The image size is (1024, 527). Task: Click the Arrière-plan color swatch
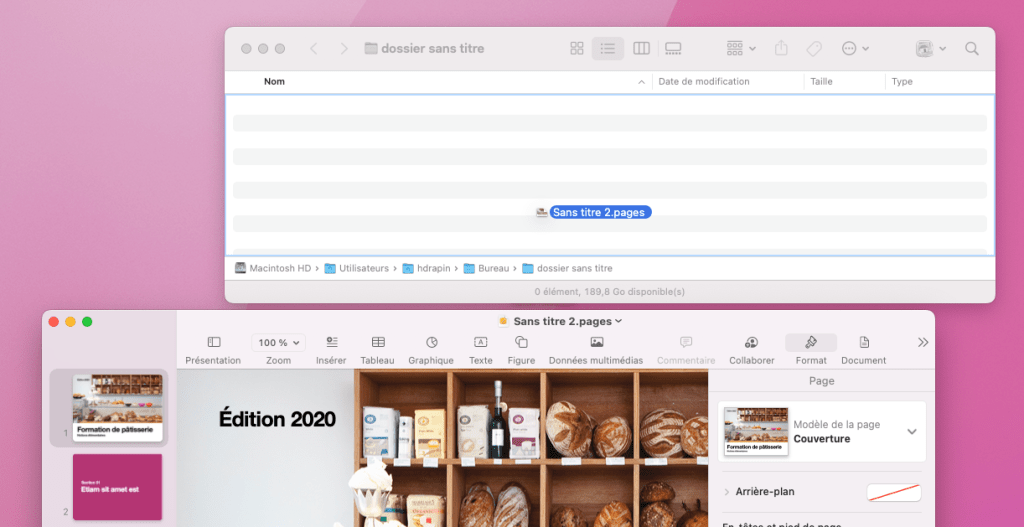(893, 492)
